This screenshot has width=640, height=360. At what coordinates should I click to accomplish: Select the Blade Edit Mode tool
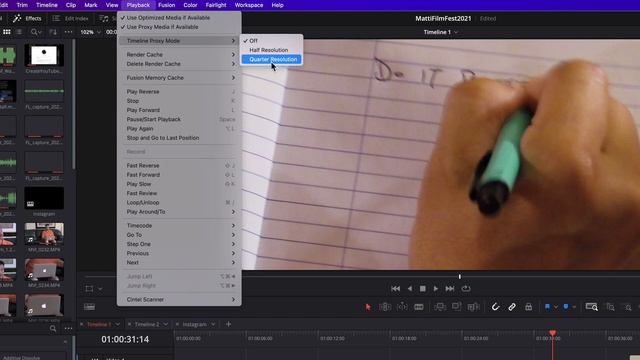click(x=419, y=307)
